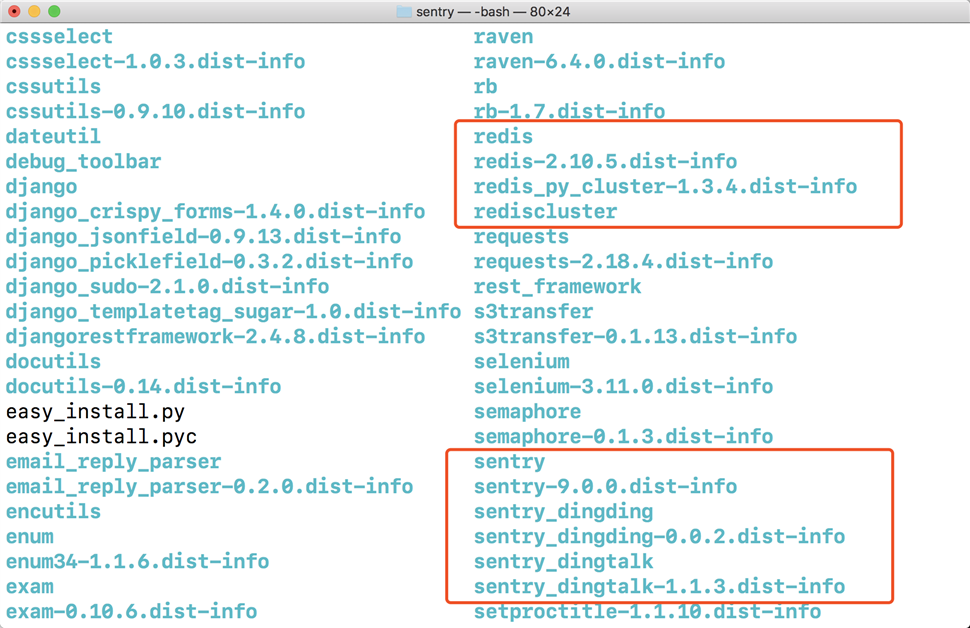Select 'django_jsonfield-0.9.13.dist-info'
Screen dimensions: 970x628
pos(204,236)
